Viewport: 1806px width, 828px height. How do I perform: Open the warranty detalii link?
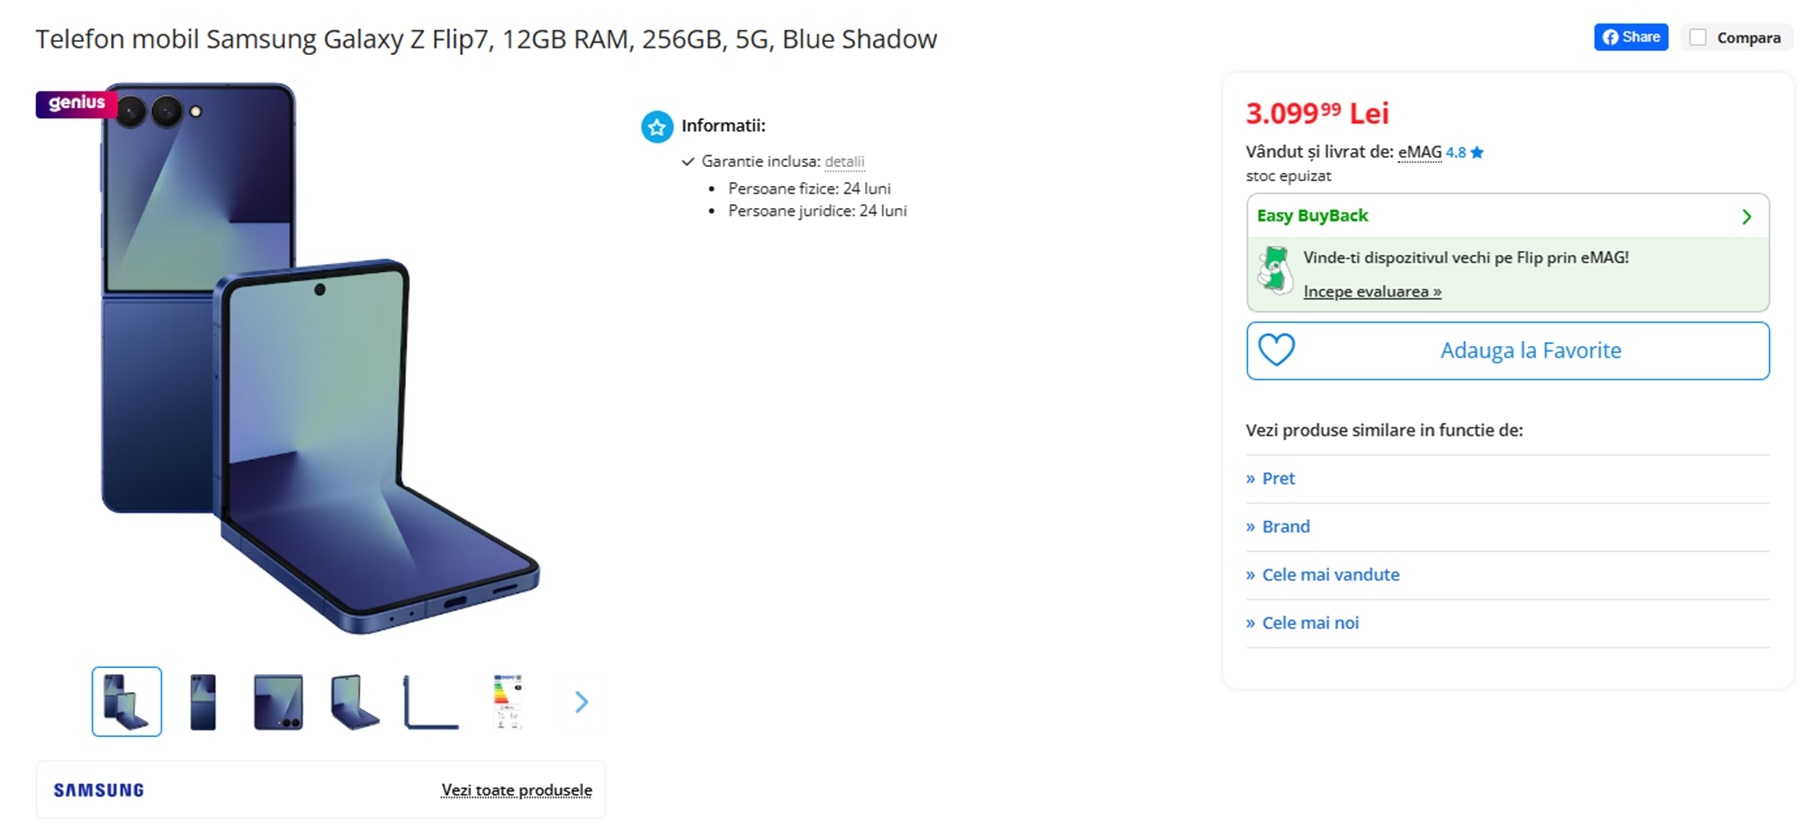tap(844, 161)
